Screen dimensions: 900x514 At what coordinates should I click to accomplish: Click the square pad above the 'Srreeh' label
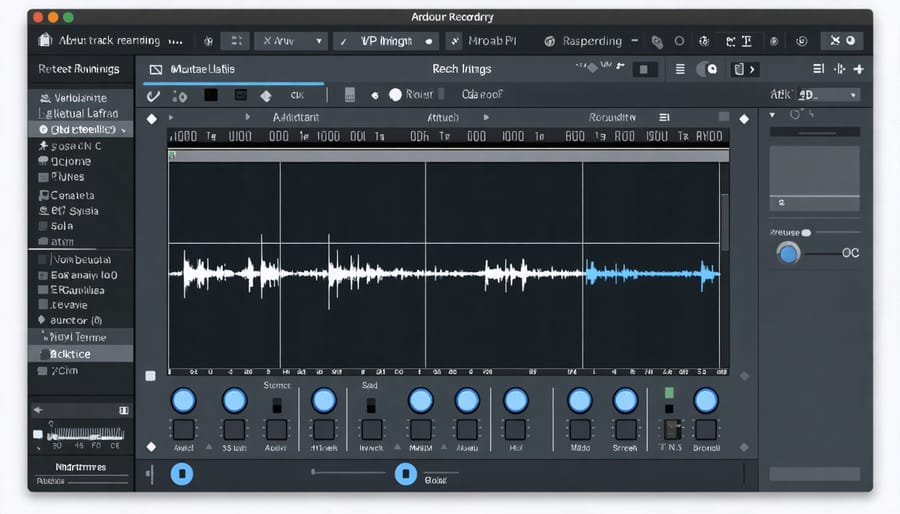point(625,430)
